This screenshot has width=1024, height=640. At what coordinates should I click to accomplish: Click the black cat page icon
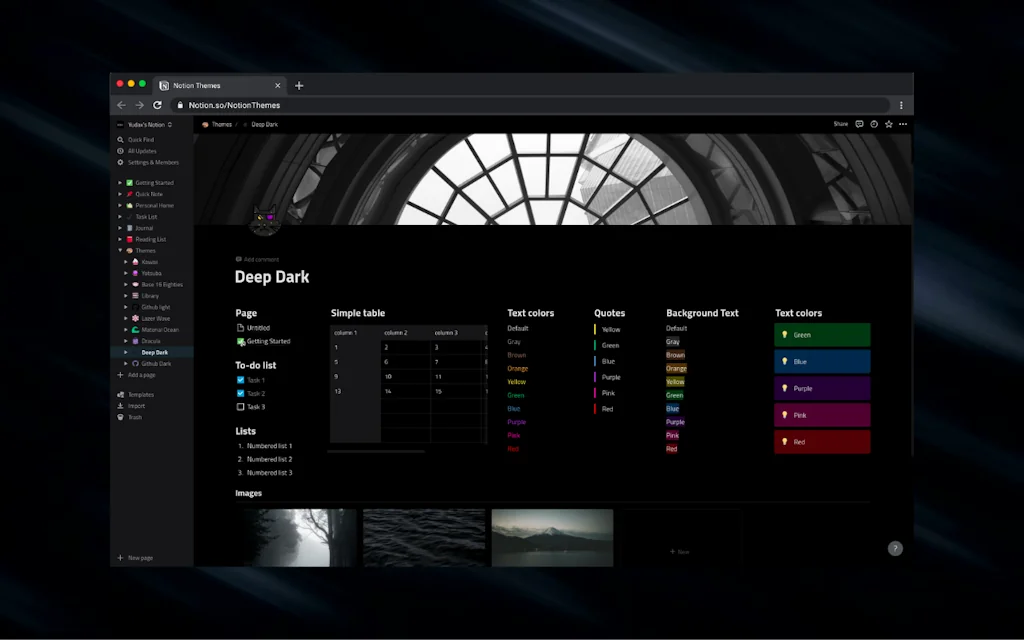(265, 218)
